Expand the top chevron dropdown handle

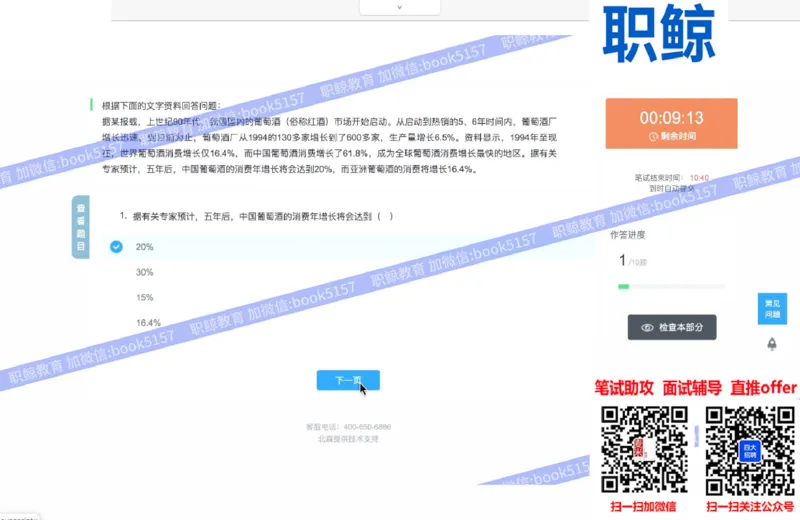click(399, 7)
